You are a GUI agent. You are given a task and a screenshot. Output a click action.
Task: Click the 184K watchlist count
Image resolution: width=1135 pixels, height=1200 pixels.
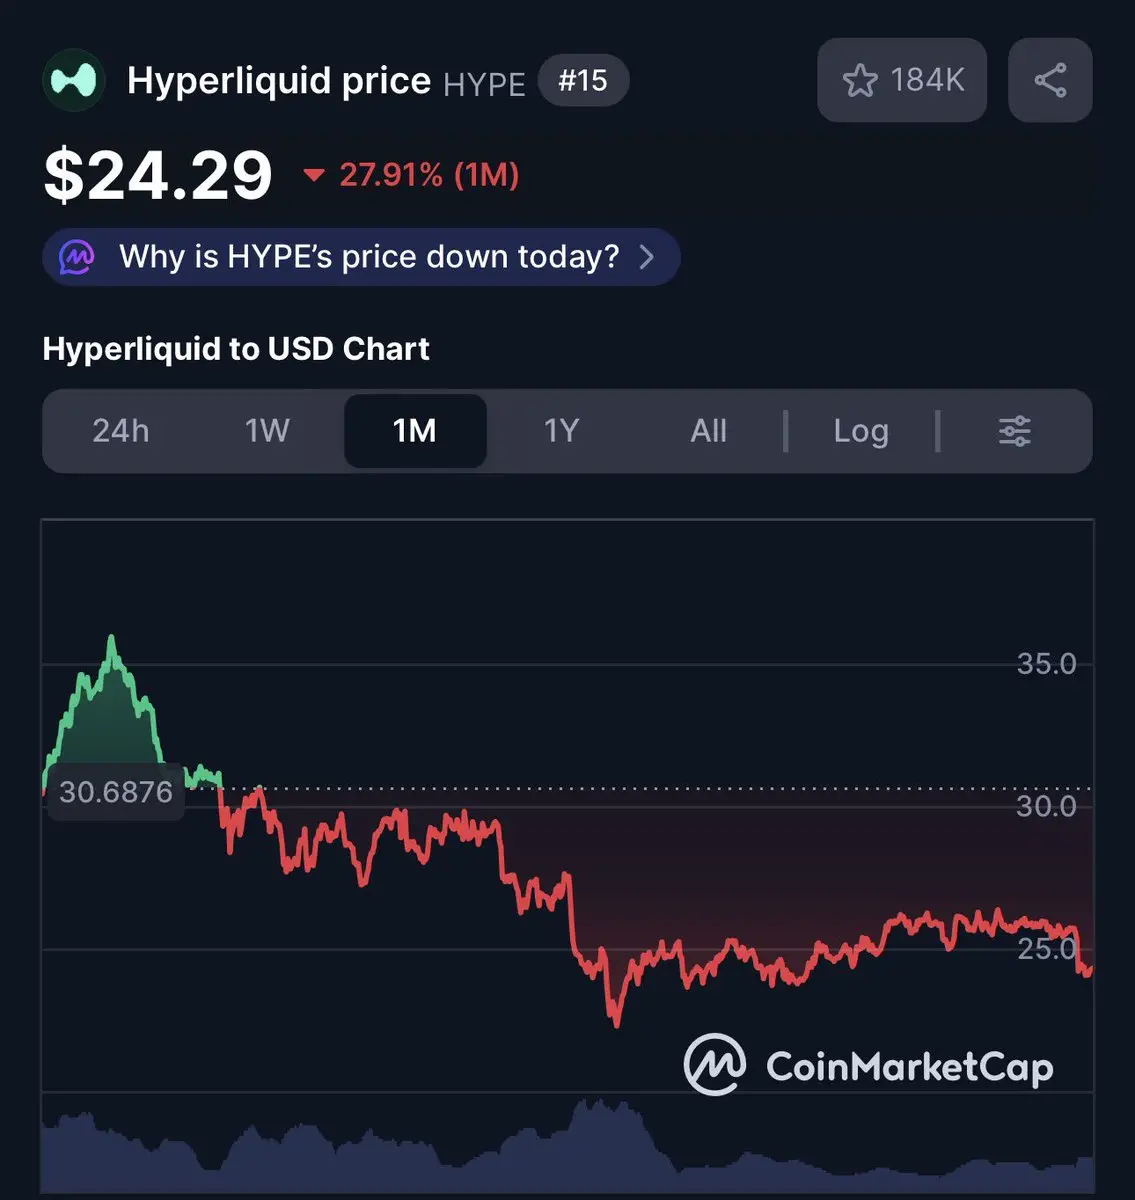point(927,80)
